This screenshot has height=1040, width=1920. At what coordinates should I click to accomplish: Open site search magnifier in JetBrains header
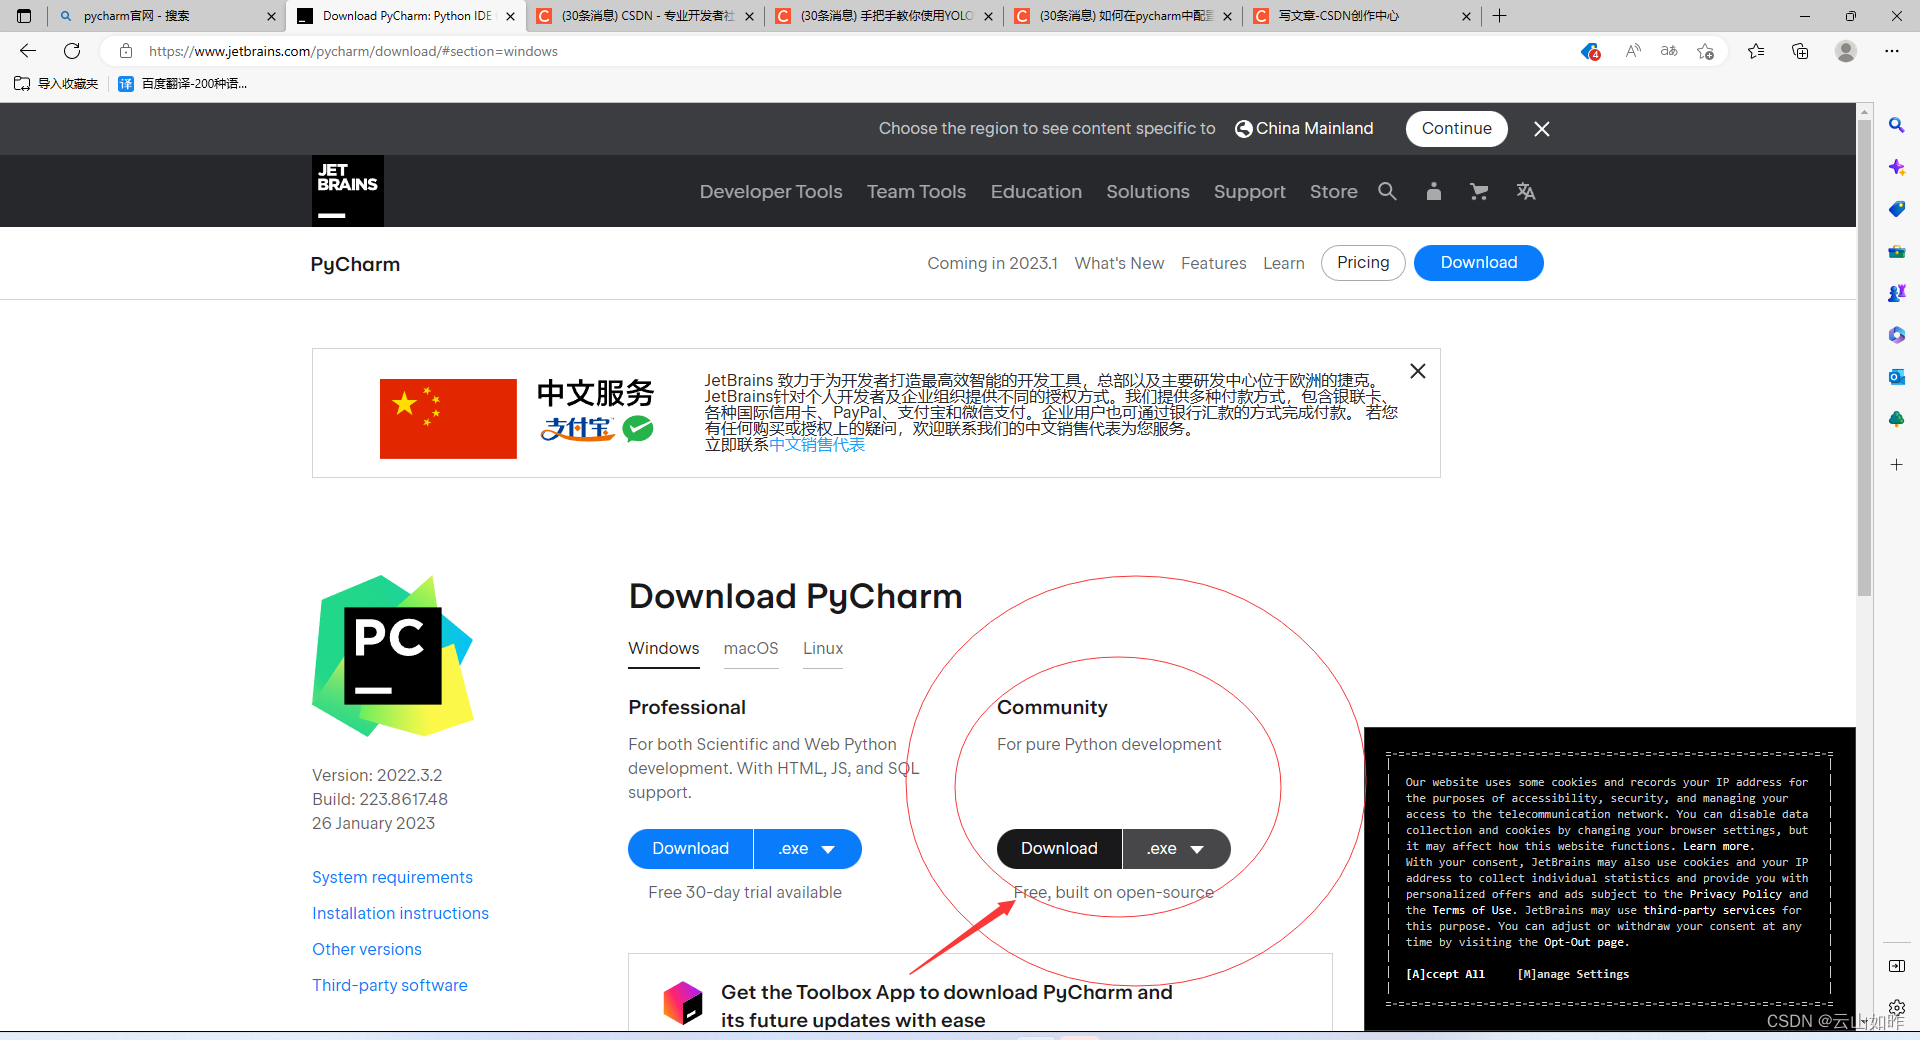pos(1387,191)
